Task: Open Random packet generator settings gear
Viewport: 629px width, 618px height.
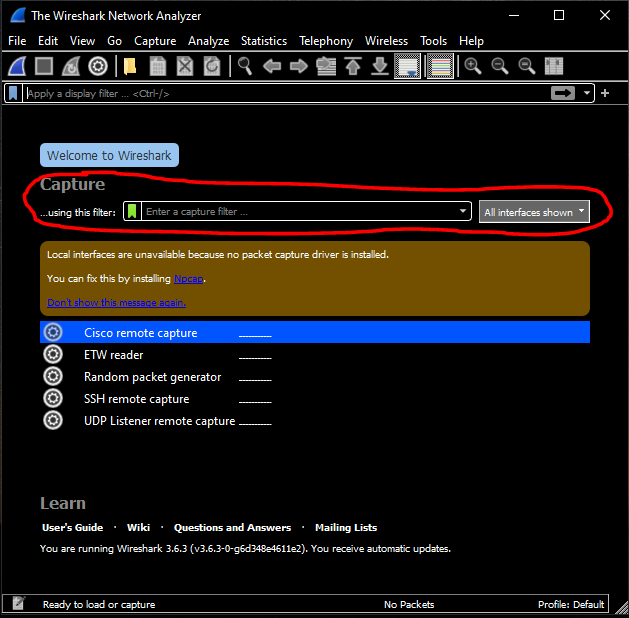Action: point(53,376)
